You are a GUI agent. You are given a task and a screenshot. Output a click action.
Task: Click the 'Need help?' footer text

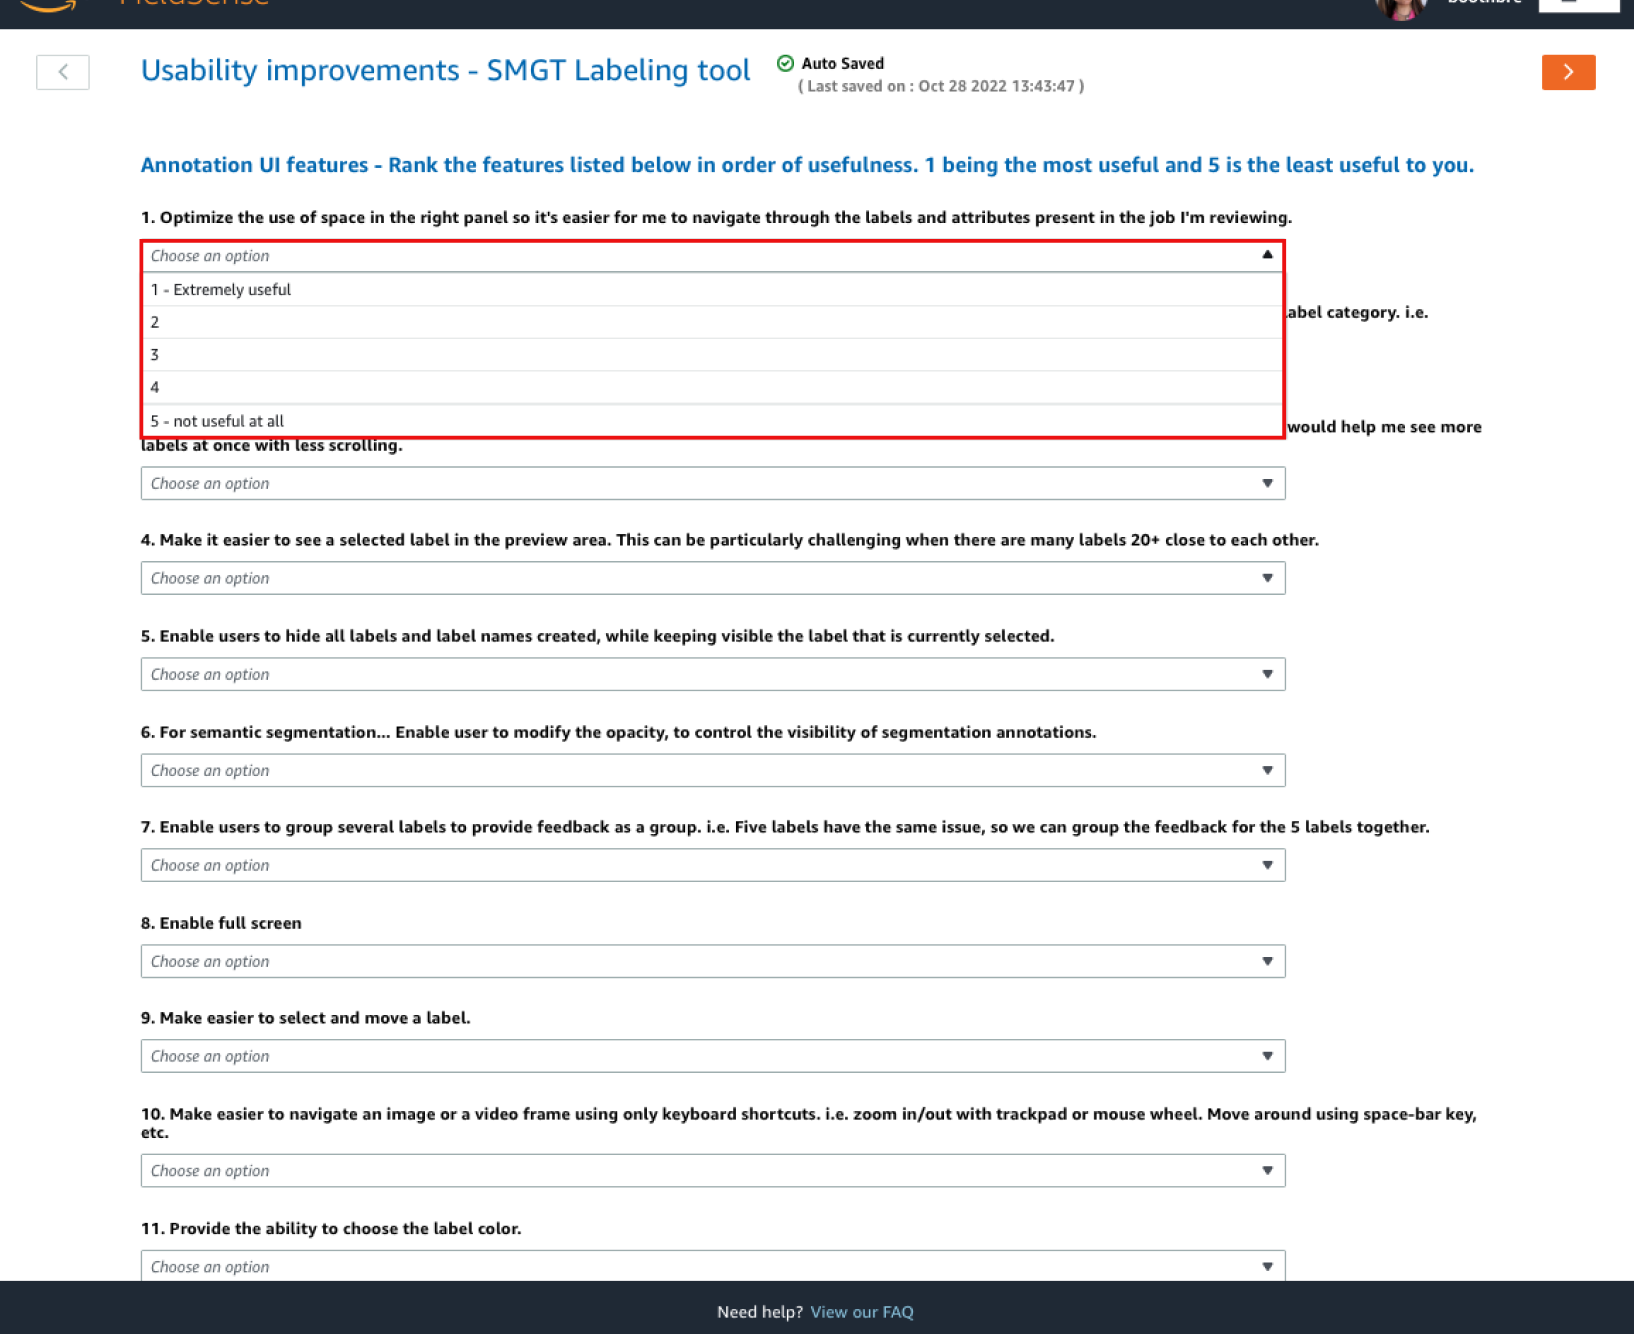(x=760, y=1312)
